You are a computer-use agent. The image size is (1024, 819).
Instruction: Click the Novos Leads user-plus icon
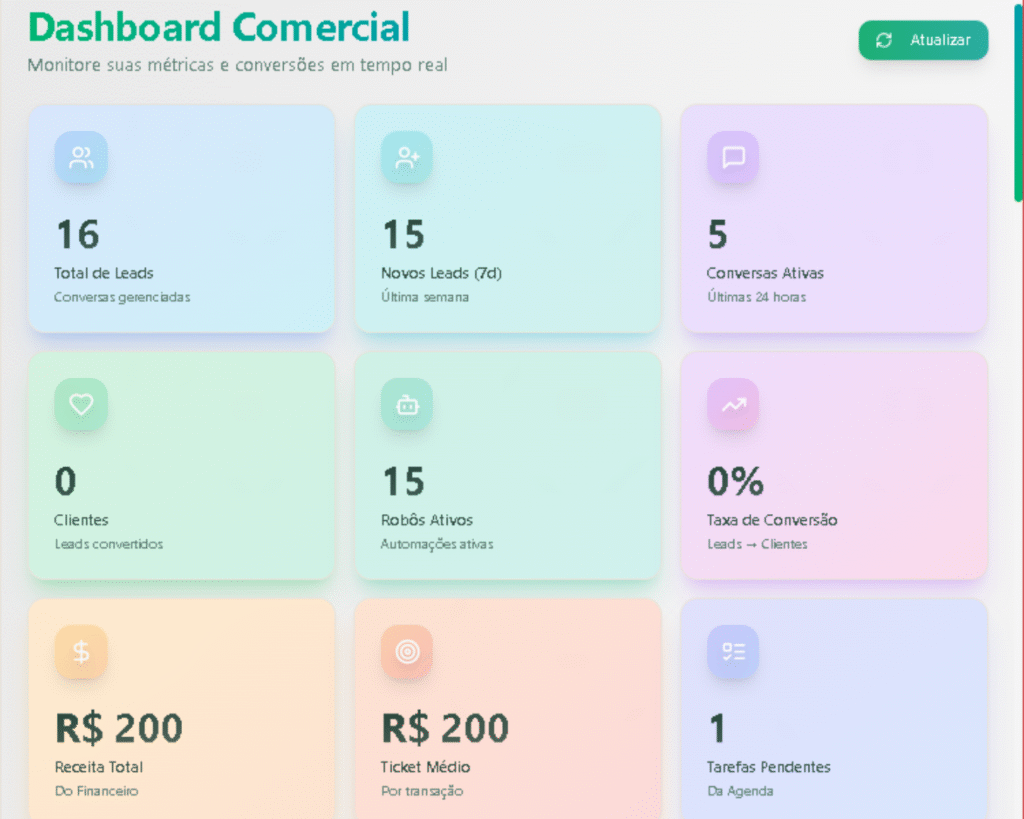[407, 157]
